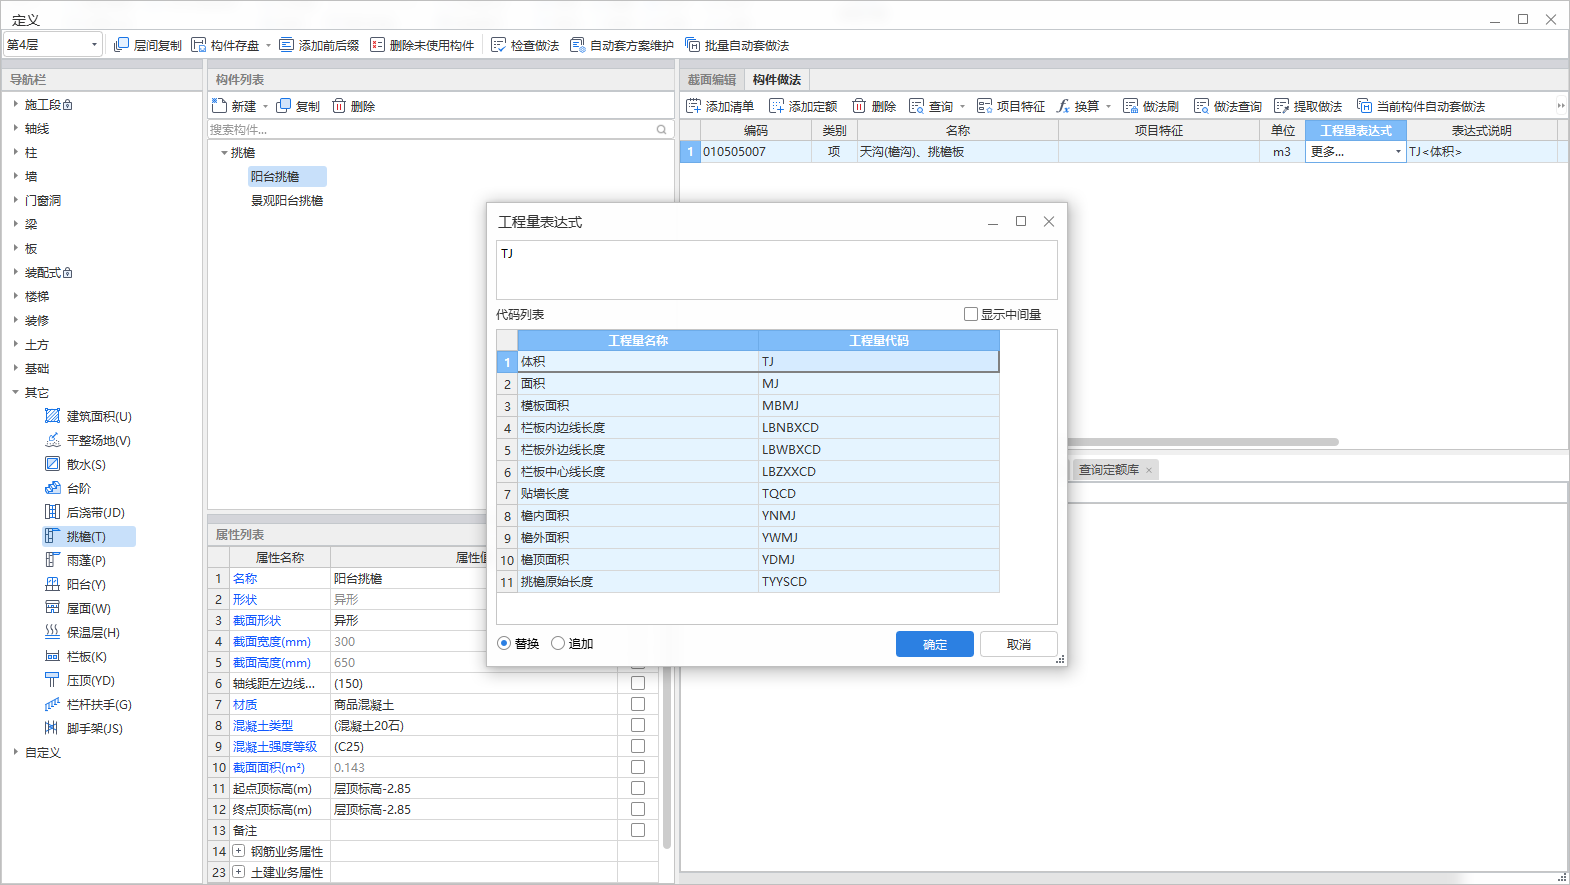Click the 添加定额 icon
Screen dimensions: 1570x885
[776, 106]
